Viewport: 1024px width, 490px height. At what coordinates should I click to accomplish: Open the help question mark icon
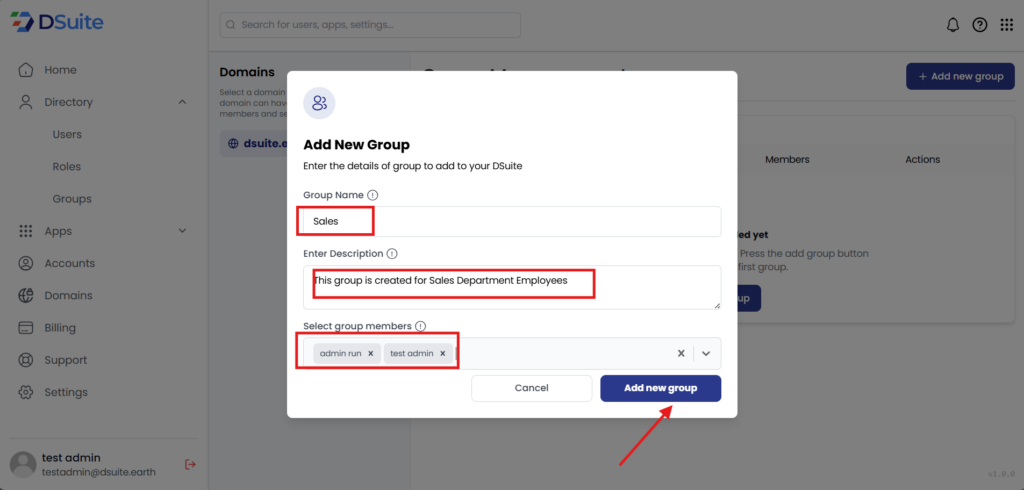(x=979, y=25)
